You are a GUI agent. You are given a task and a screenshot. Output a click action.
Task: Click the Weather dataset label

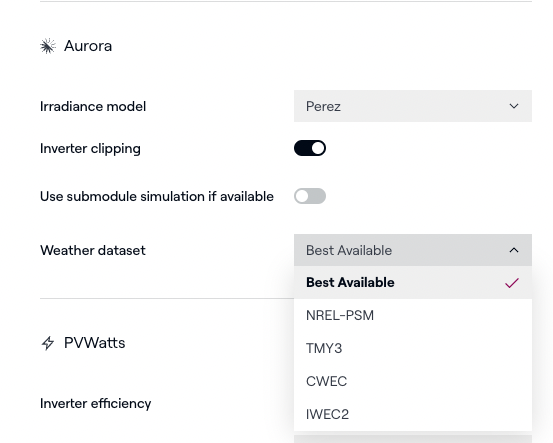[93, 250]
